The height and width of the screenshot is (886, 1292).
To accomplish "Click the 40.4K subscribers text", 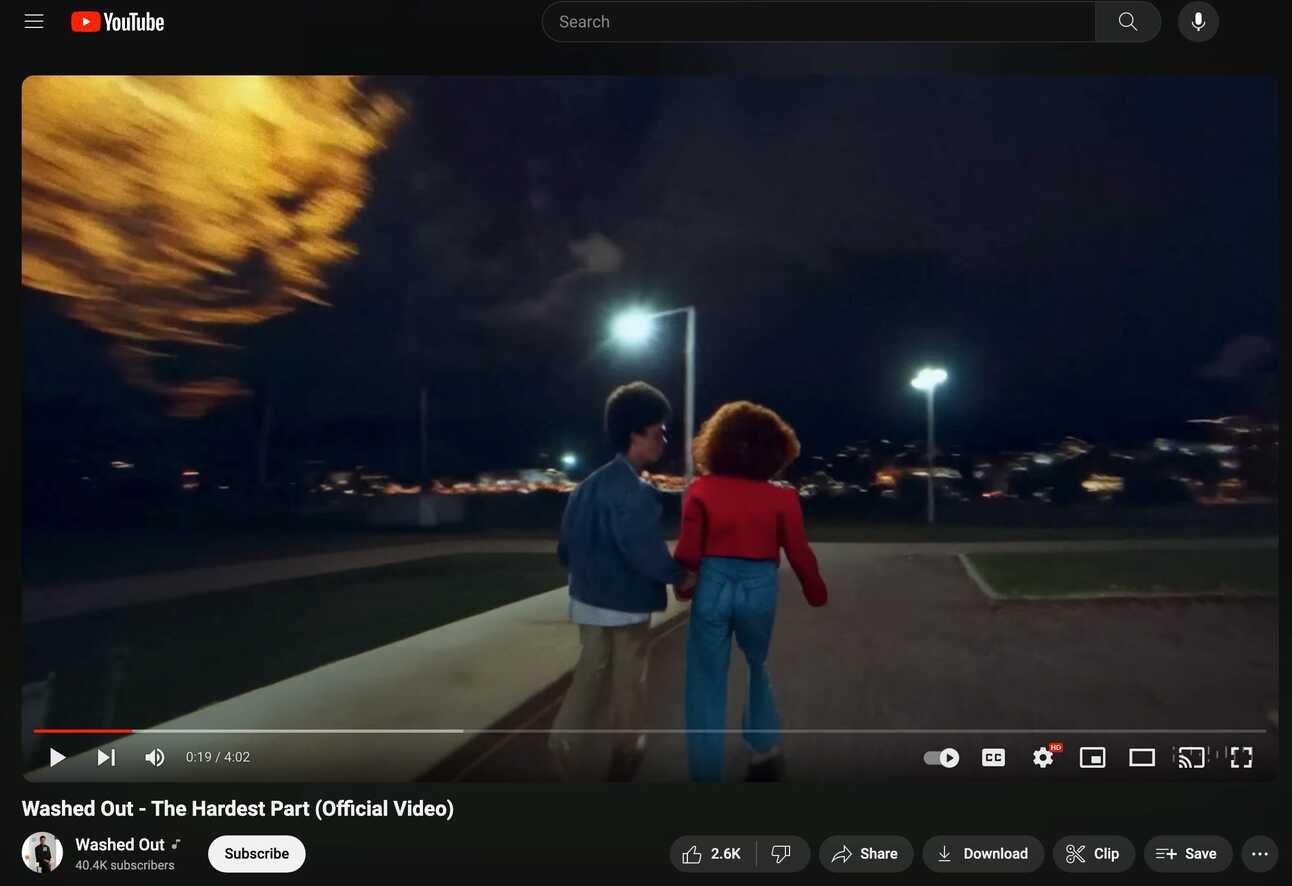I will pyautogui.click(x=125, y=865).
